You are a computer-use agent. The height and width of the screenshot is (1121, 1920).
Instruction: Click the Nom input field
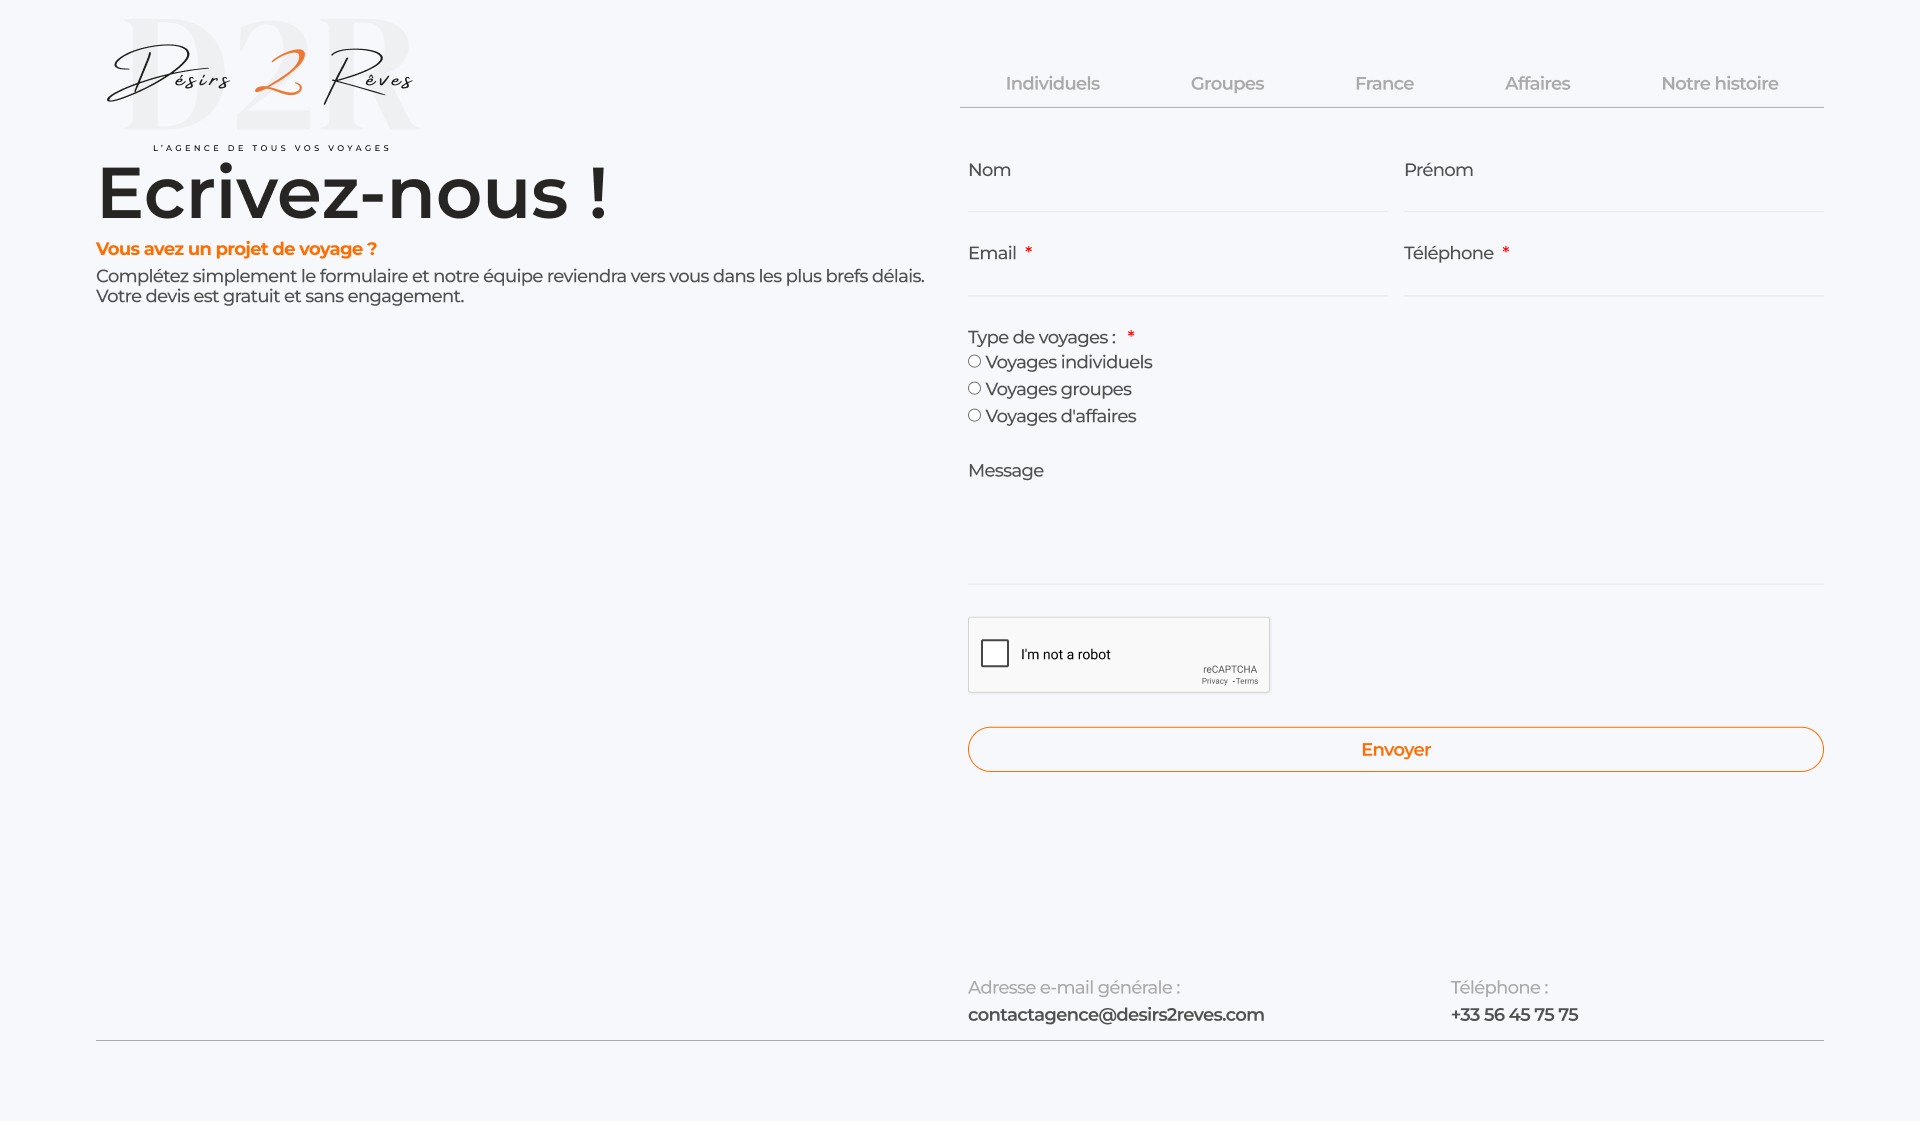[1177, 192]
